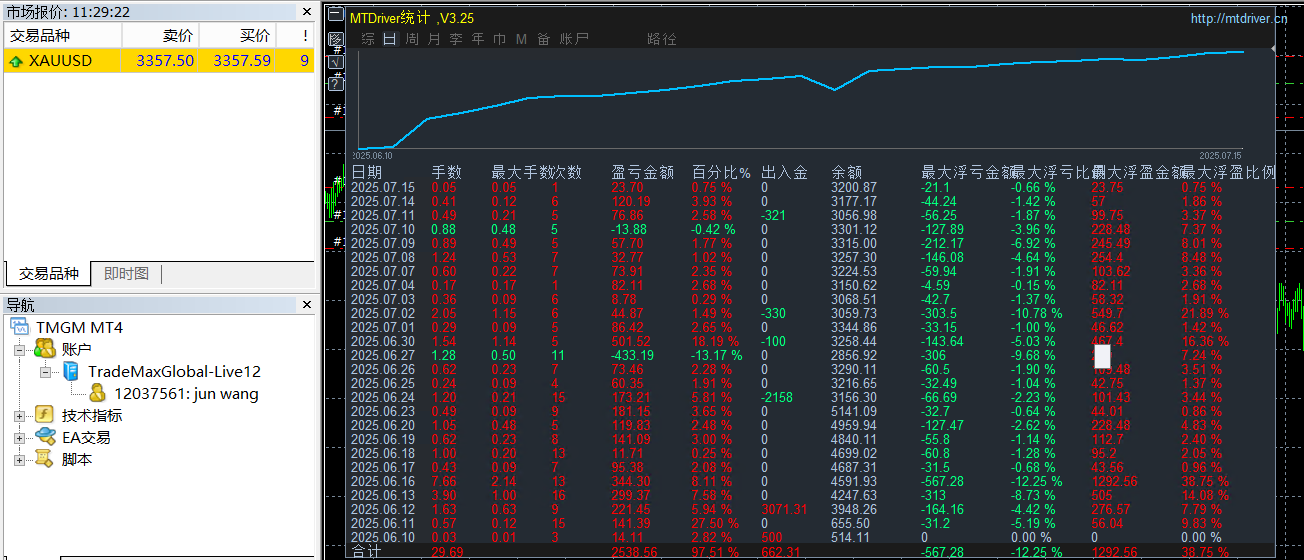Select the 日 daily statistics tab

389,39
